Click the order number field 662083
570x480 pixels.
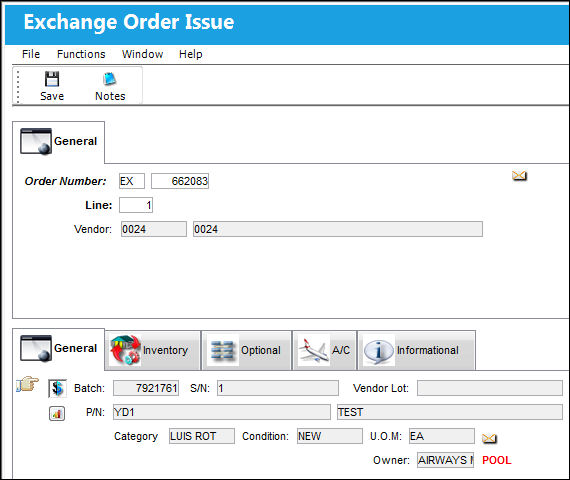tap(180, 181)
